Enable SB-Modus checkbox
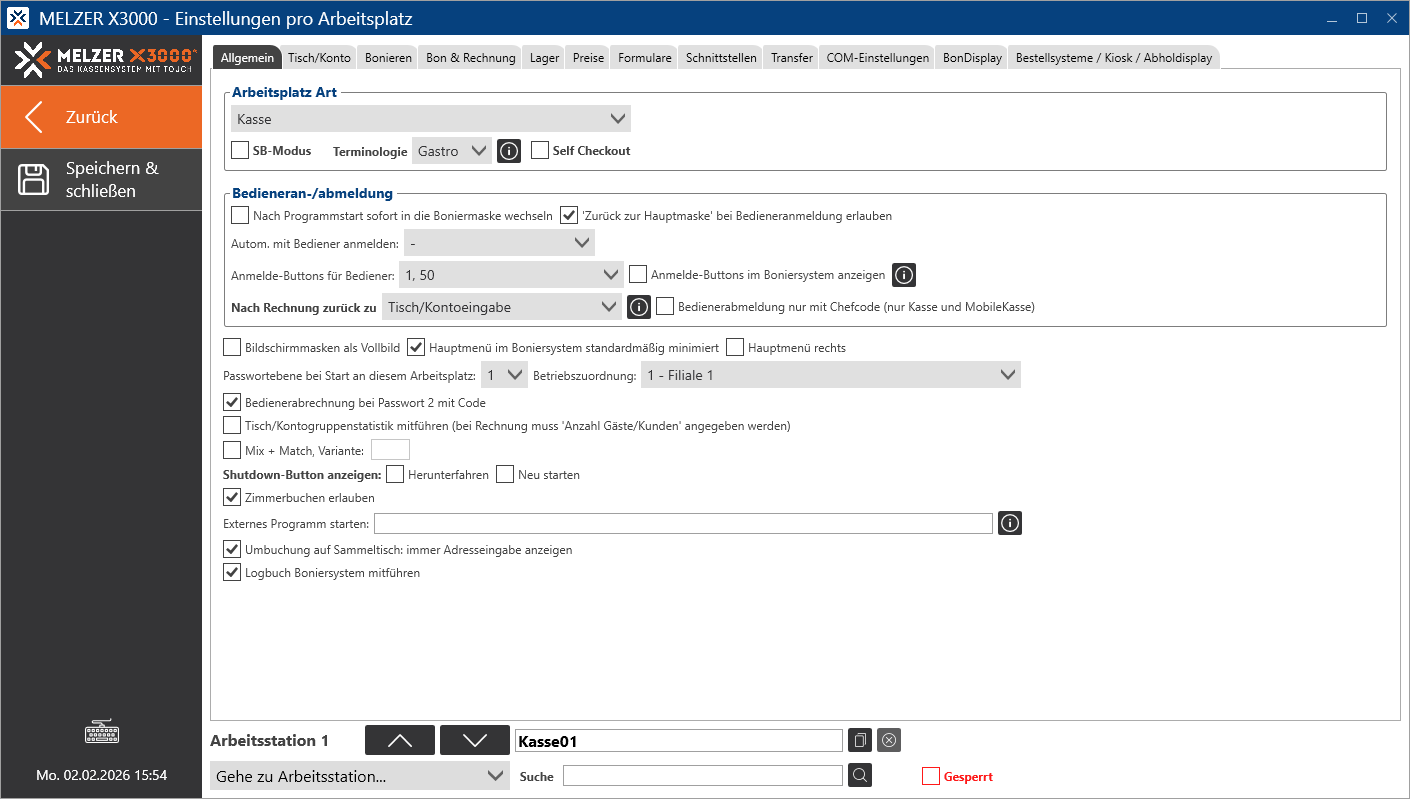 240,151
